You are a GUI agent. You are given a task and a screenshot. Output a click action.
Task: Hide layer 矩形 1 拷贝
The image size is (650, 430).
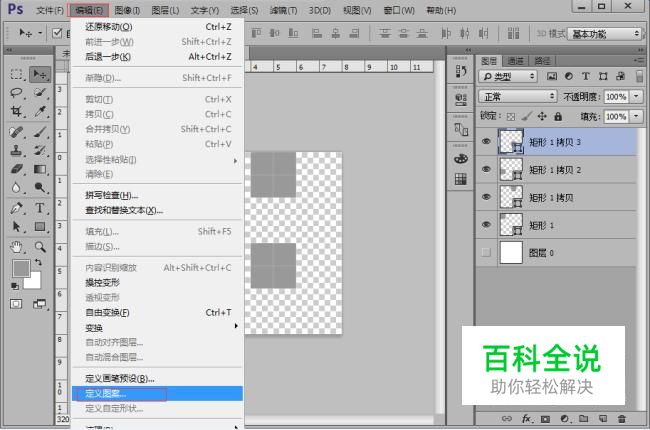pyautogui.click(x=486, y=197)
